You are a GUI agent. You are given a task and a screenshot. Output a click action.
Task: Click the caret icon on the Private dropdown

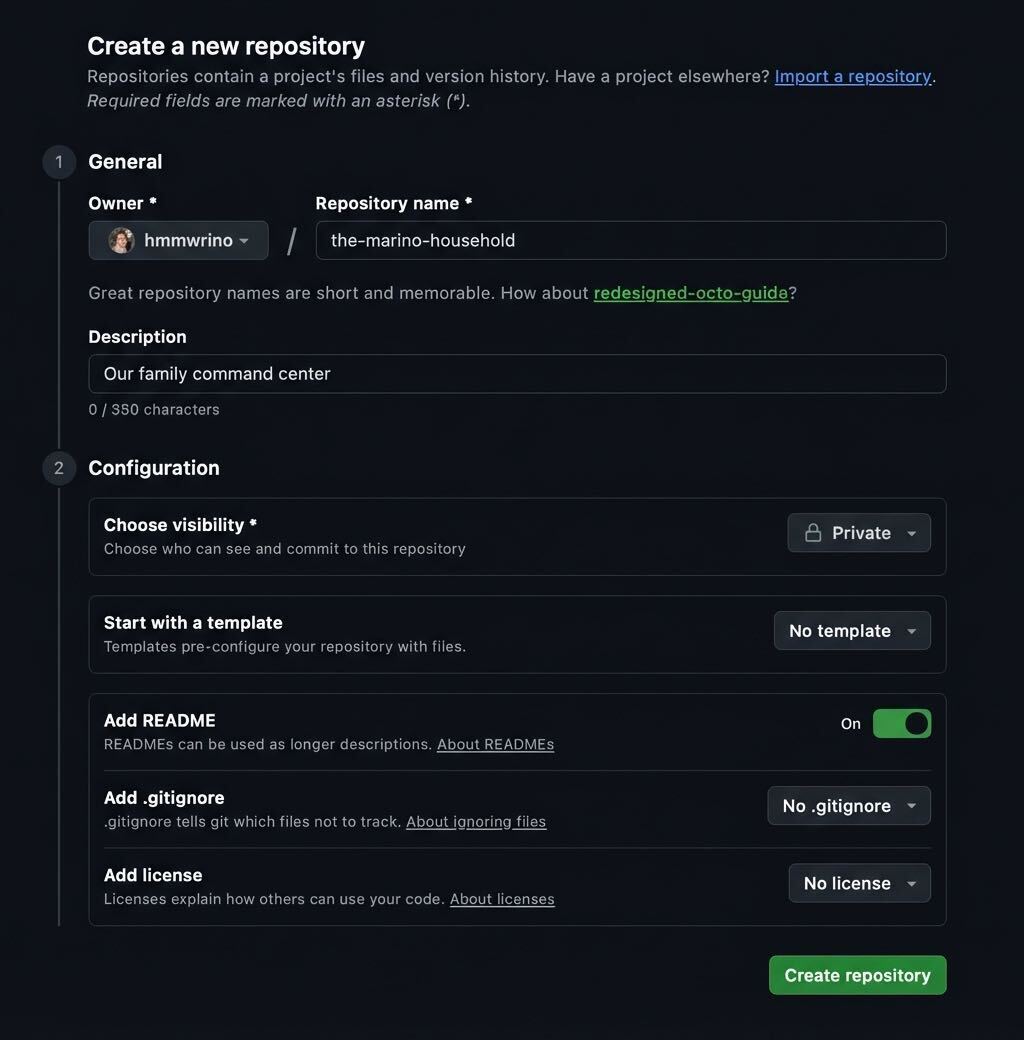coord(911,533)
